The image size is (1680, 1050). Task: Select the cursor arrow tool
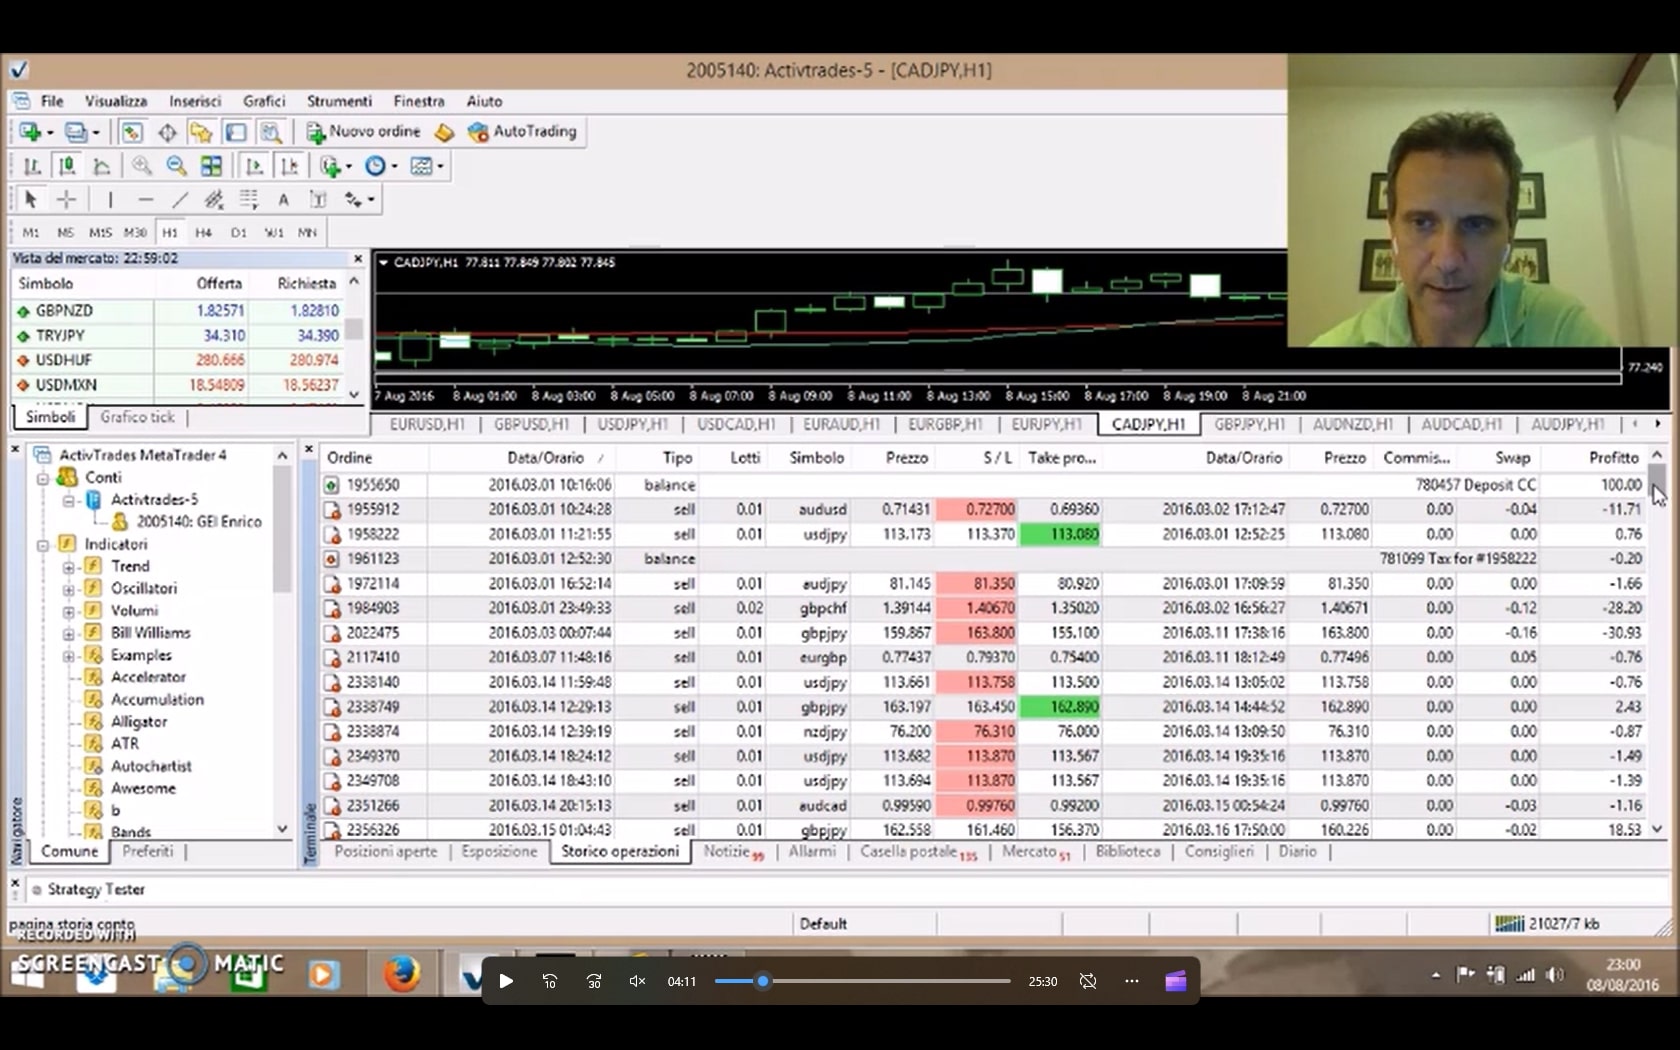pyautogui.click(x=30, y=200)
